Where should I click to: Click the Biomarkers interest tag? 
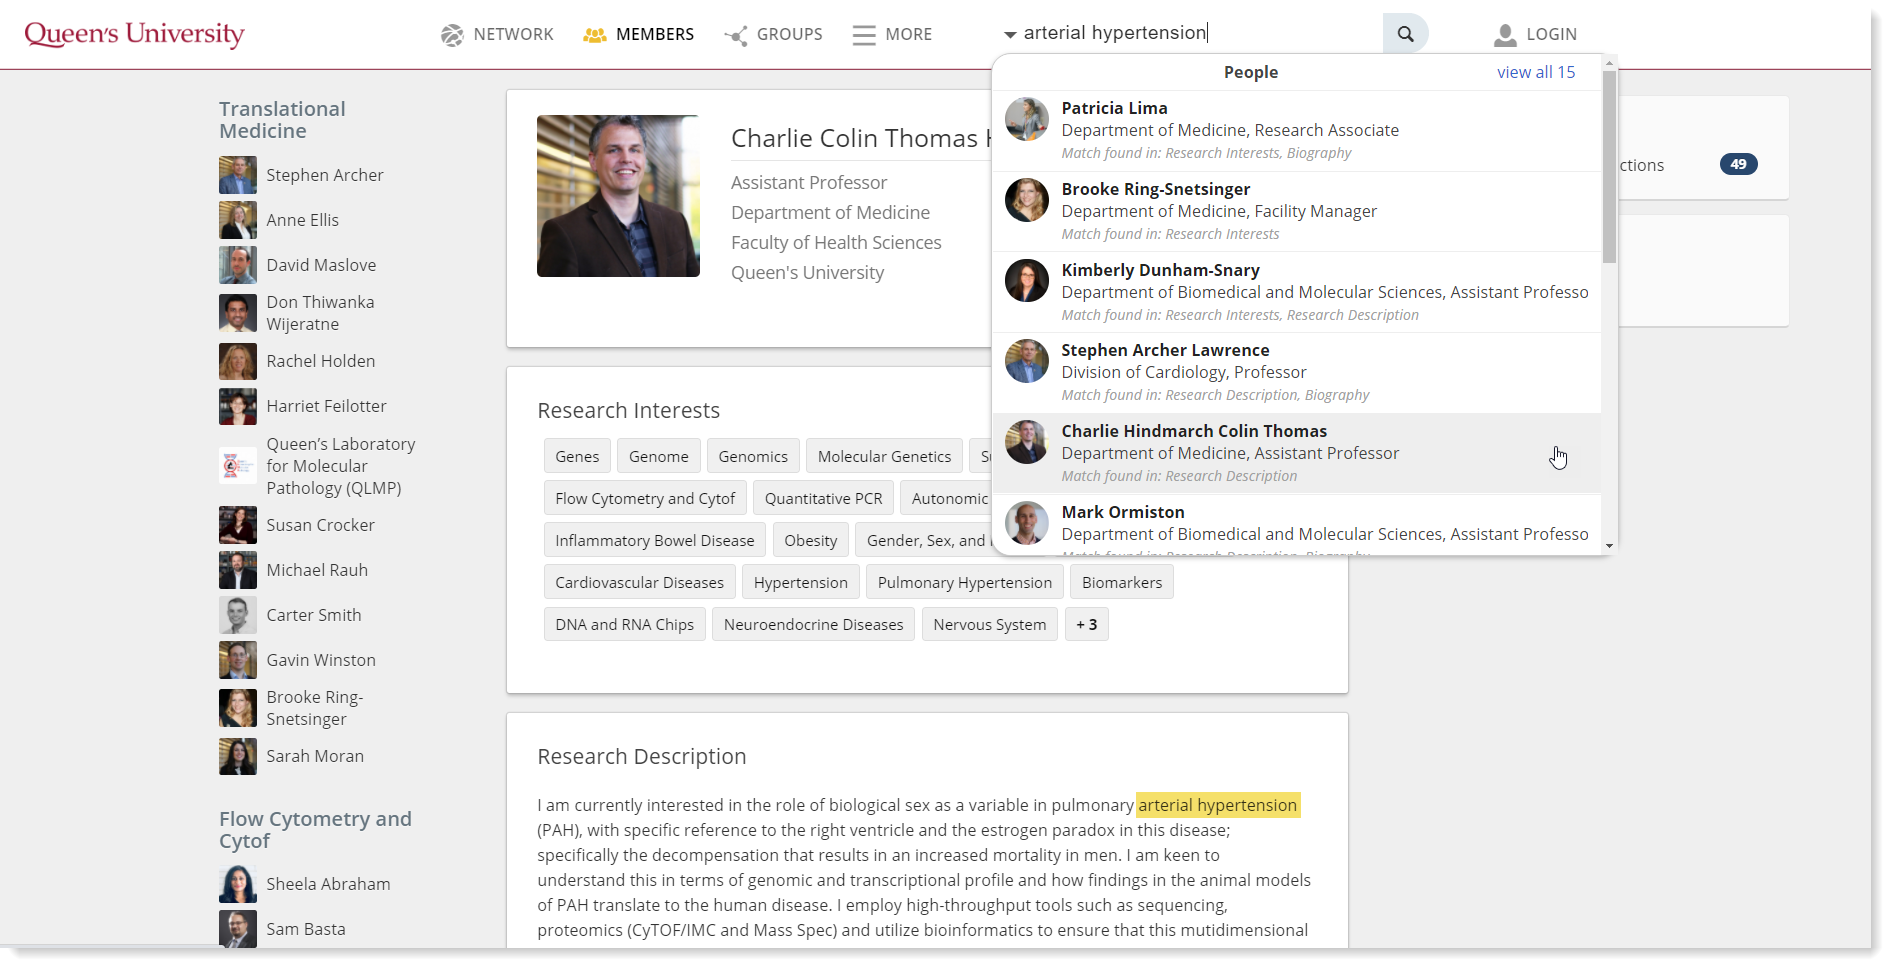[x=1121, y=583]
